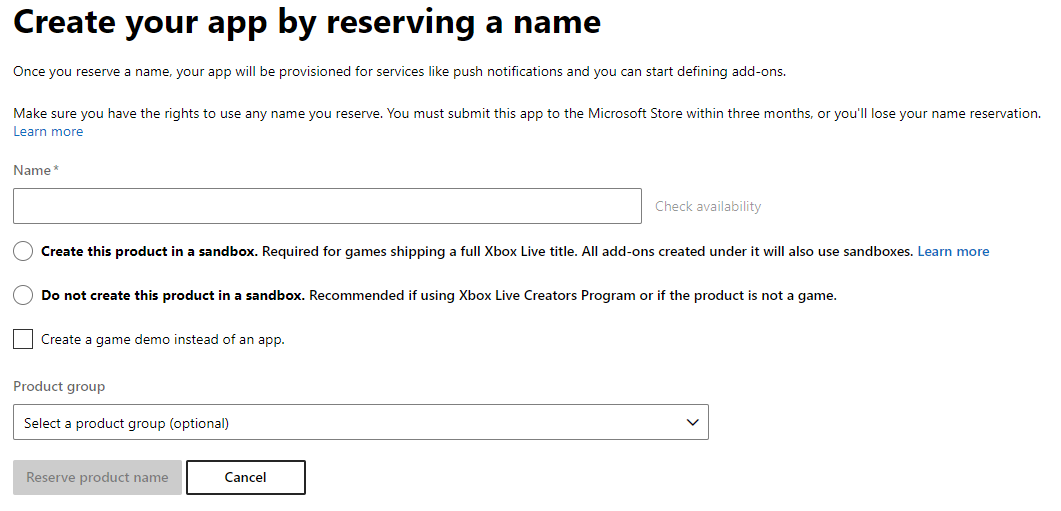
Task: Click the Cancel button
Action: pos(246,477)
